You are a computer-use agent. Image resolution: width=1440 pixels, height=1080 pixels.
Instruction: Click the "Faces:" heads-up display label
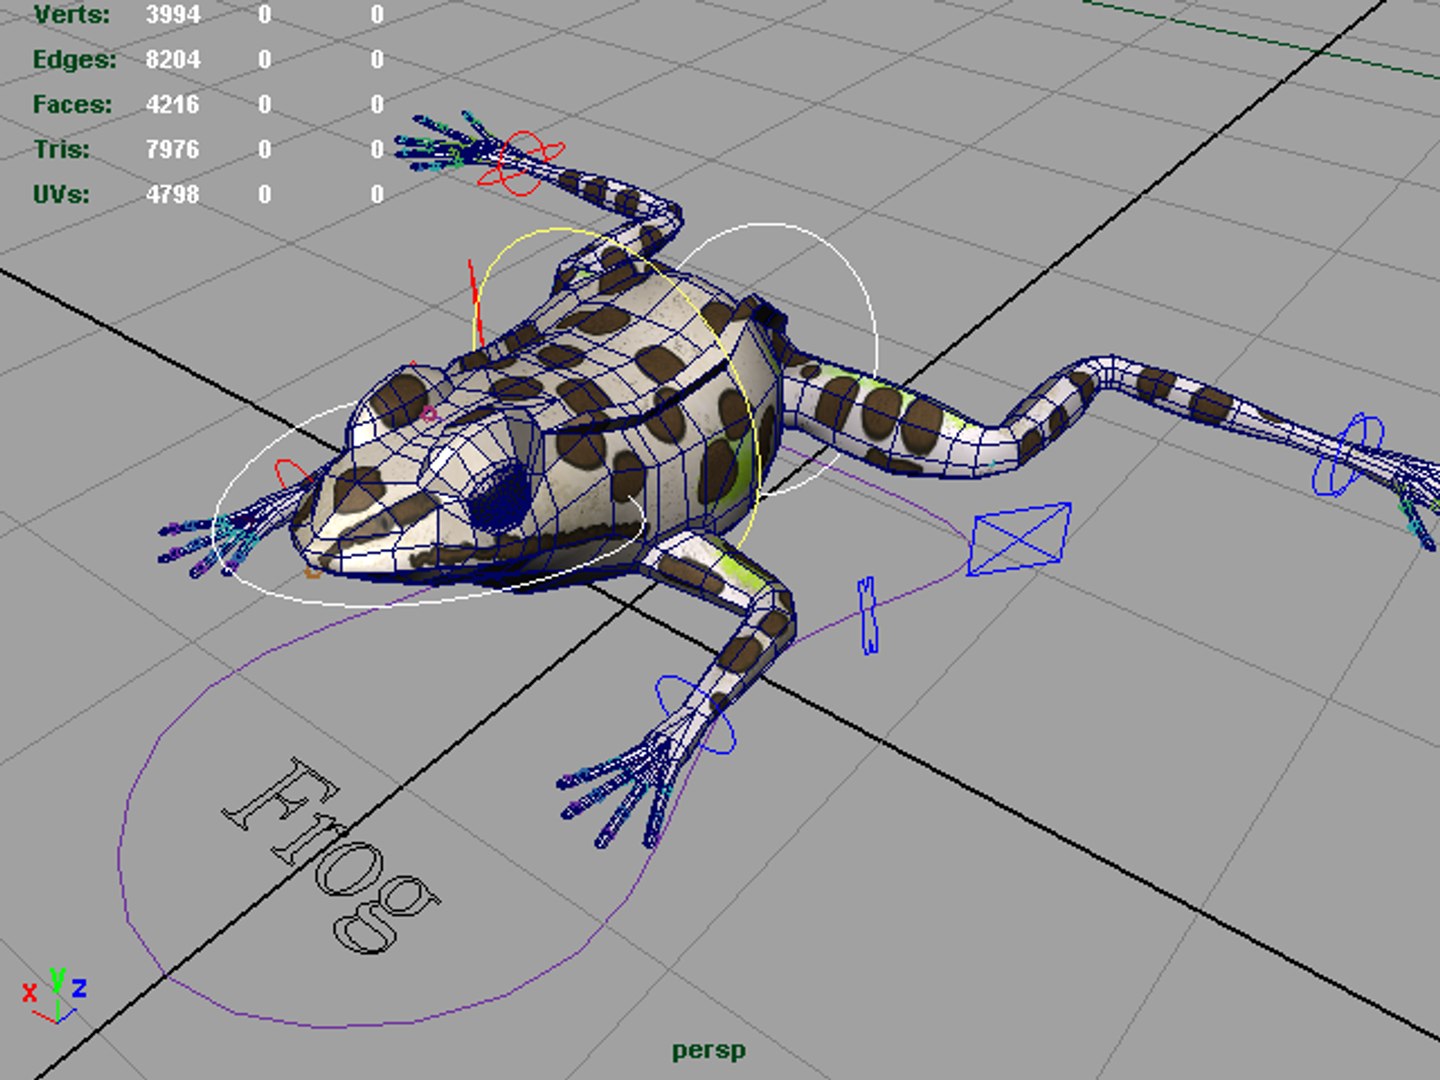(73, 104)
